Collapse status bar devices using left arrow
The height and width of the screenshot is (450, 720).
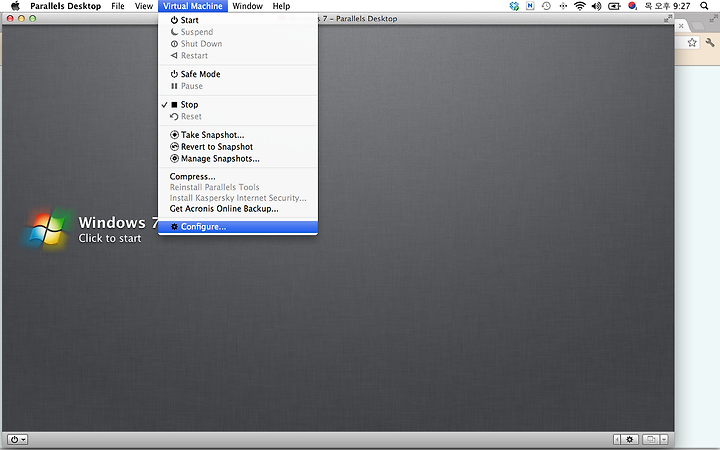(617, 439)
